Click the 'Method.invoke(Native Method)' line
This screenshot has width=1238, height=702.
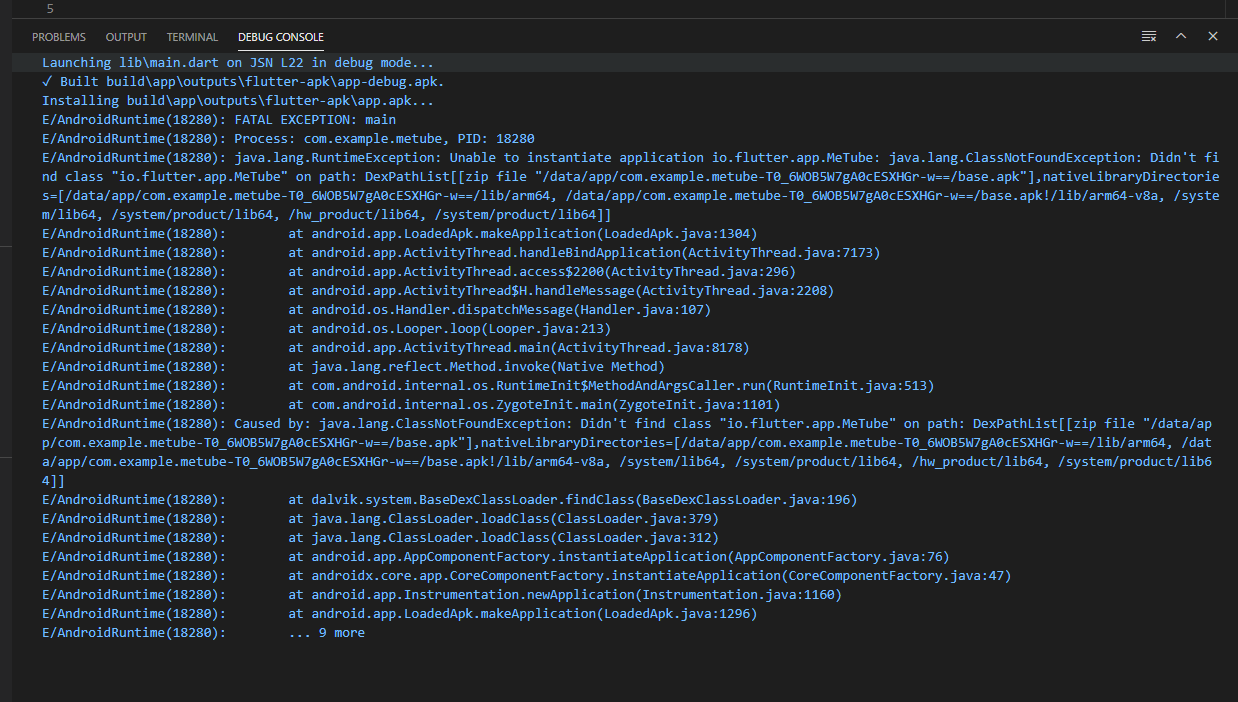tap(353, 366)
